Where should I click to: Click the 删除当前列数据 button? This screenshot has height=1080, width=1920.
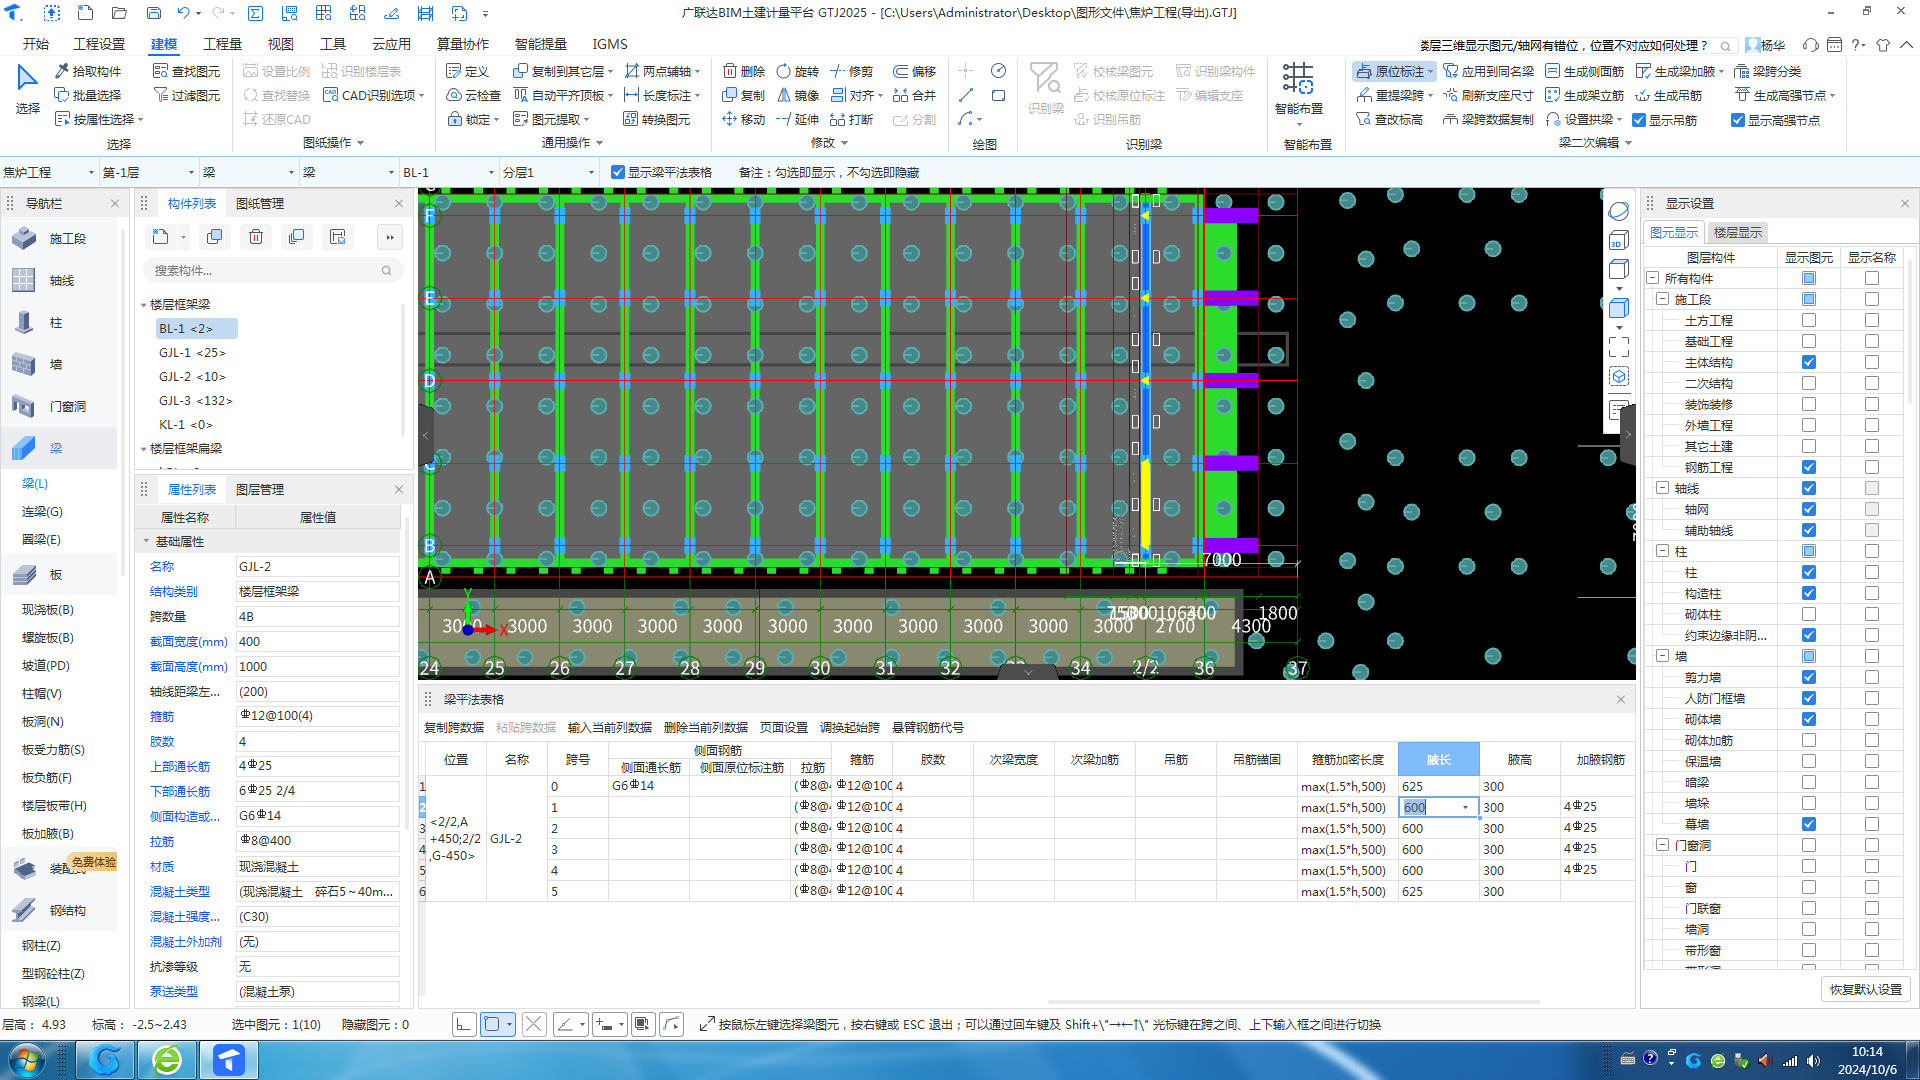[705, 727]
